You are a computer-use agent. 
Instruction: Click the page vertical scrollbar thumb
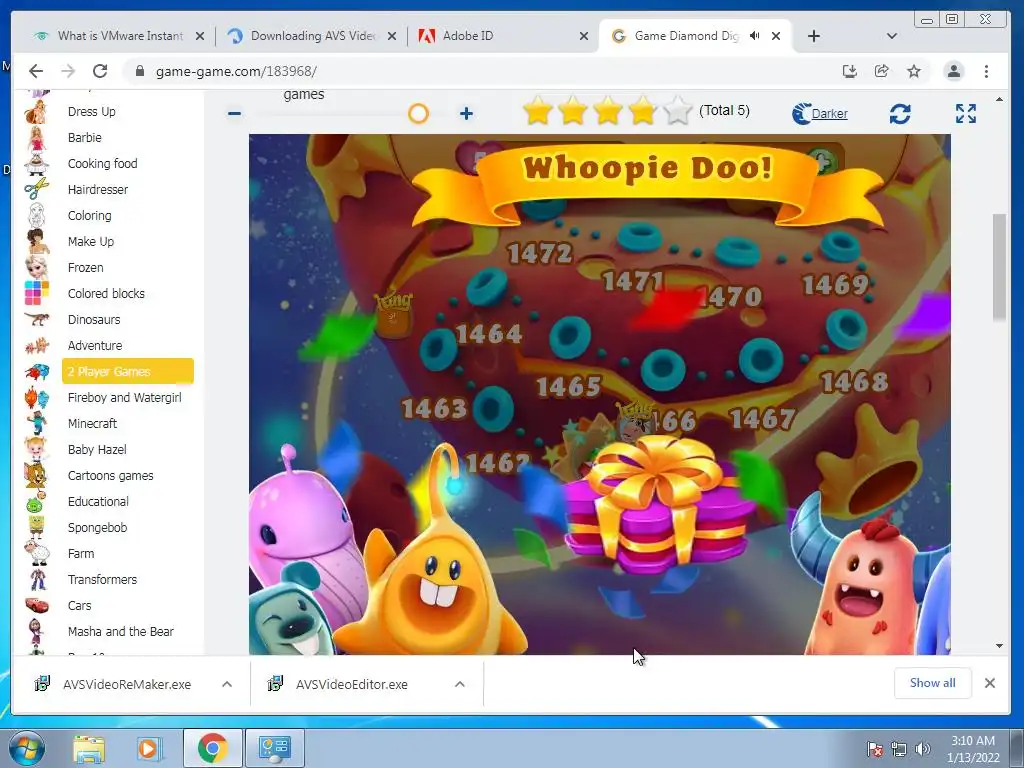(999, 266)
